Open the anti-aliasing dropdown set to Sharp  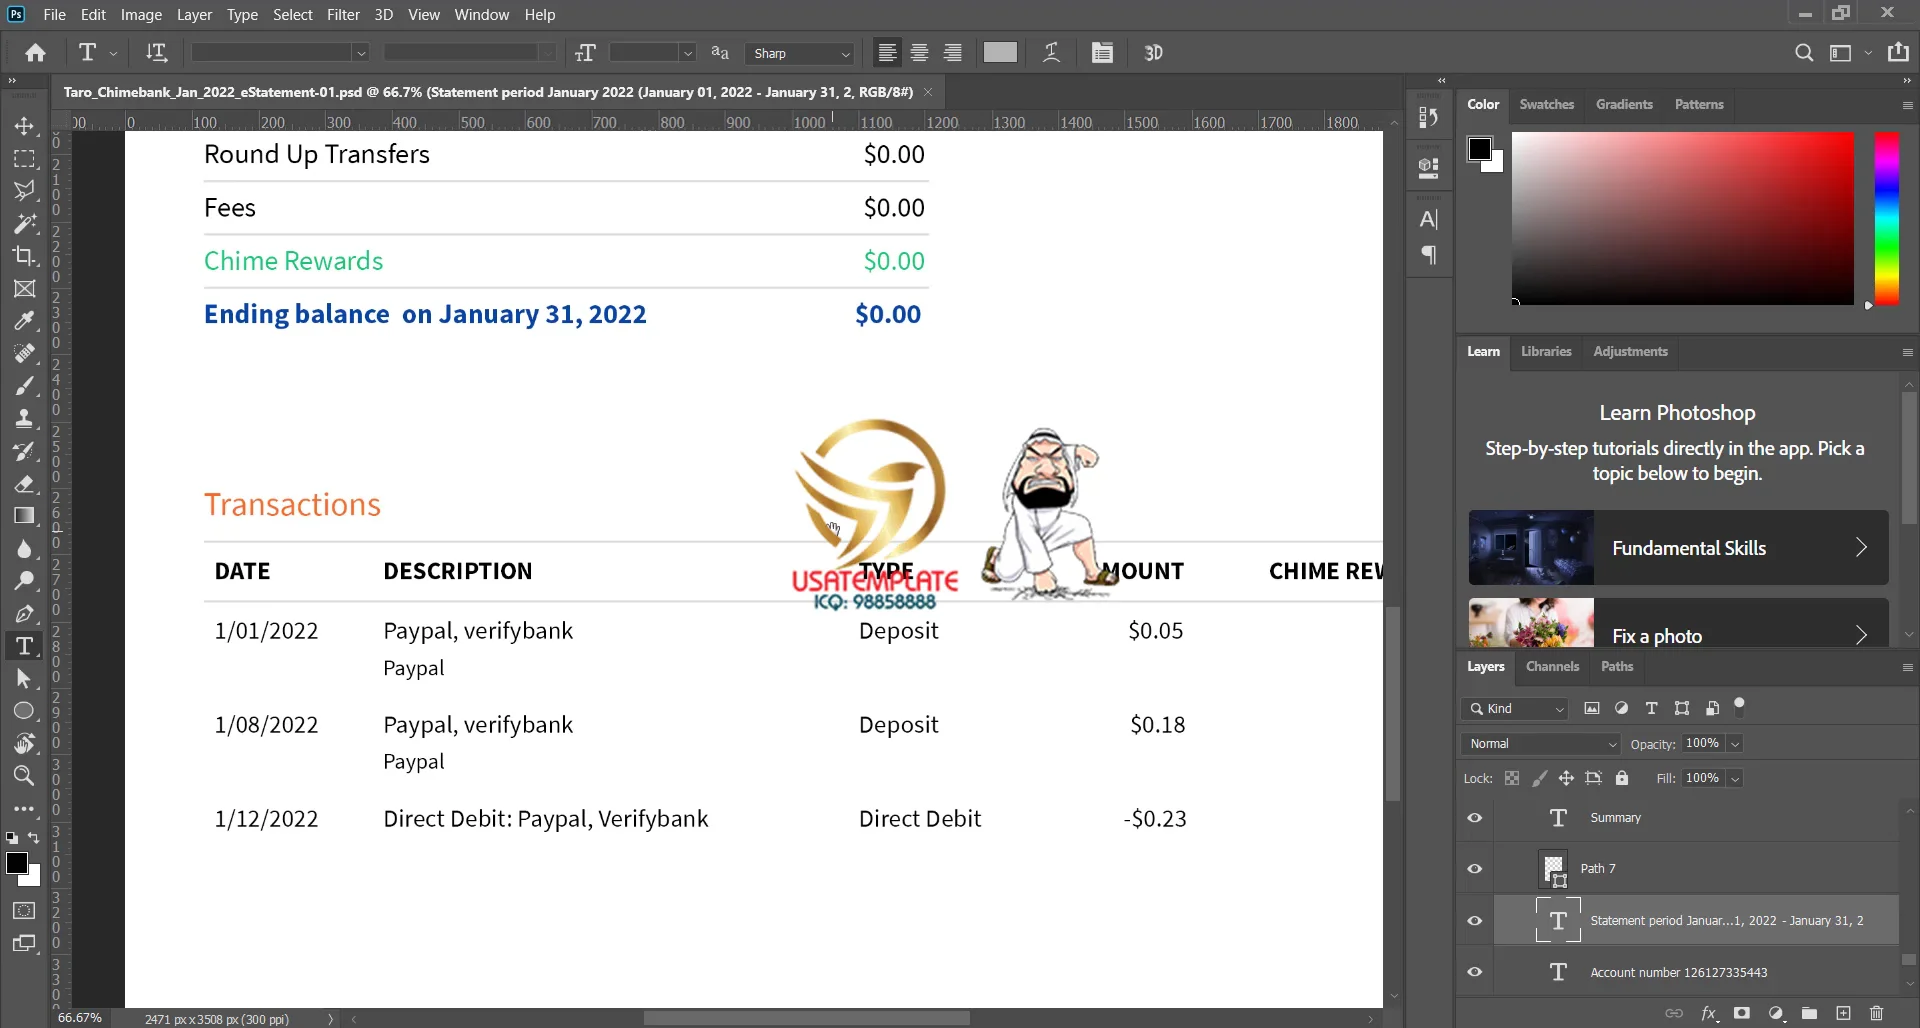point(798,53)
